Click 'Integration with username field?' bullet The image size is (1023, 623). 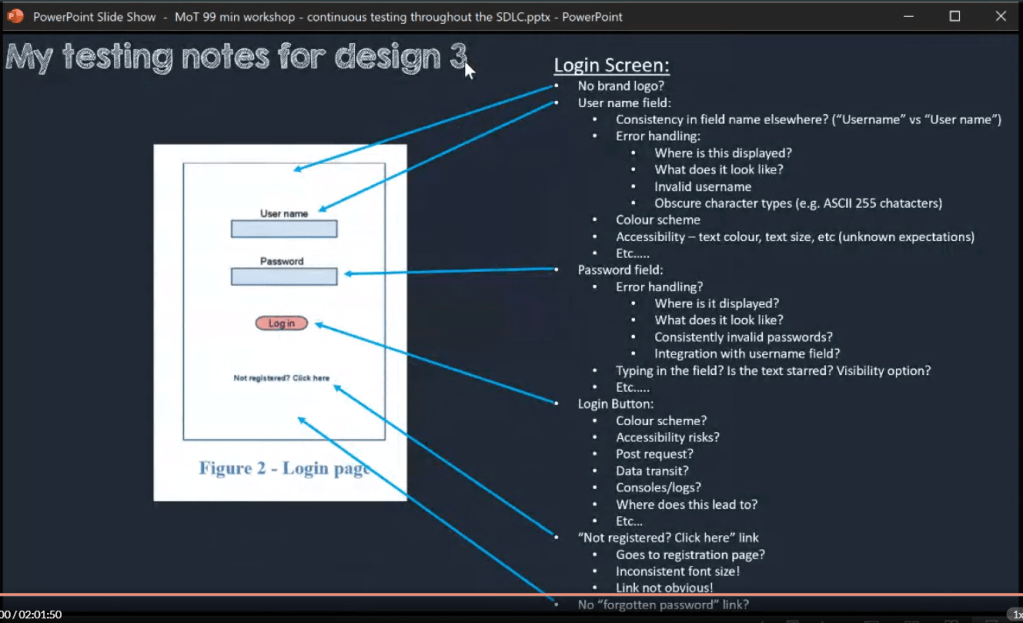coord(747,354)
